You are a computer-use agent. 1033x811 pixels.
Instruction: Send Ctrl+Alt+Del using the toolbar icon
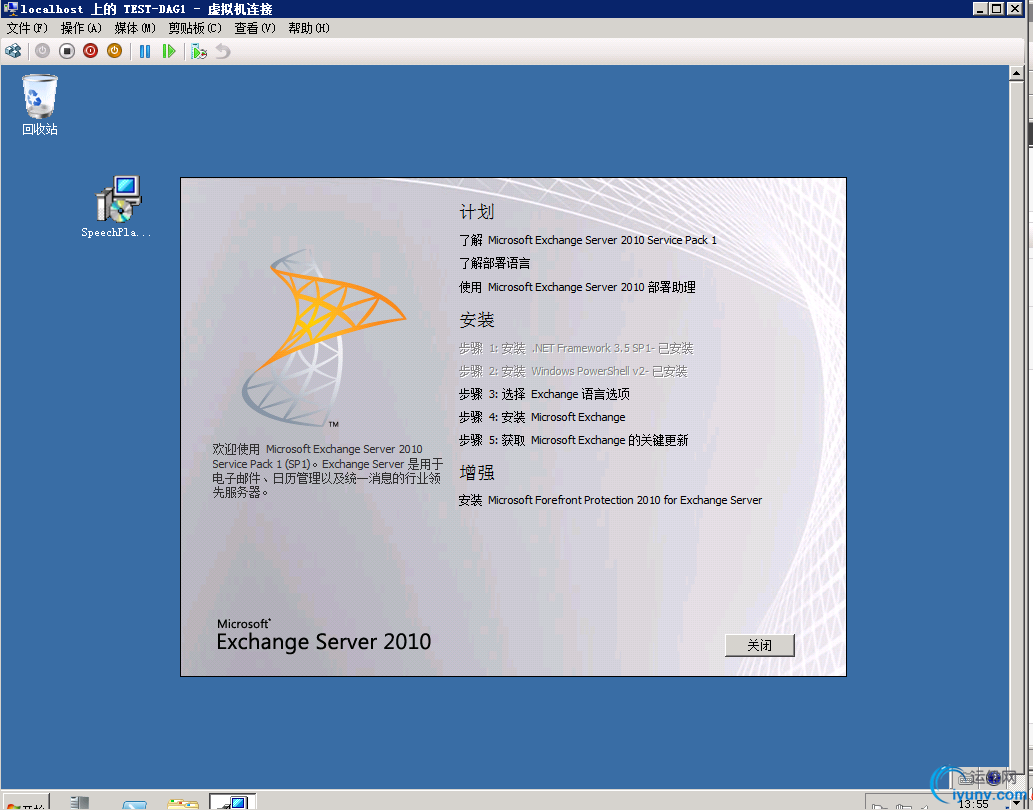pos(13,51)
